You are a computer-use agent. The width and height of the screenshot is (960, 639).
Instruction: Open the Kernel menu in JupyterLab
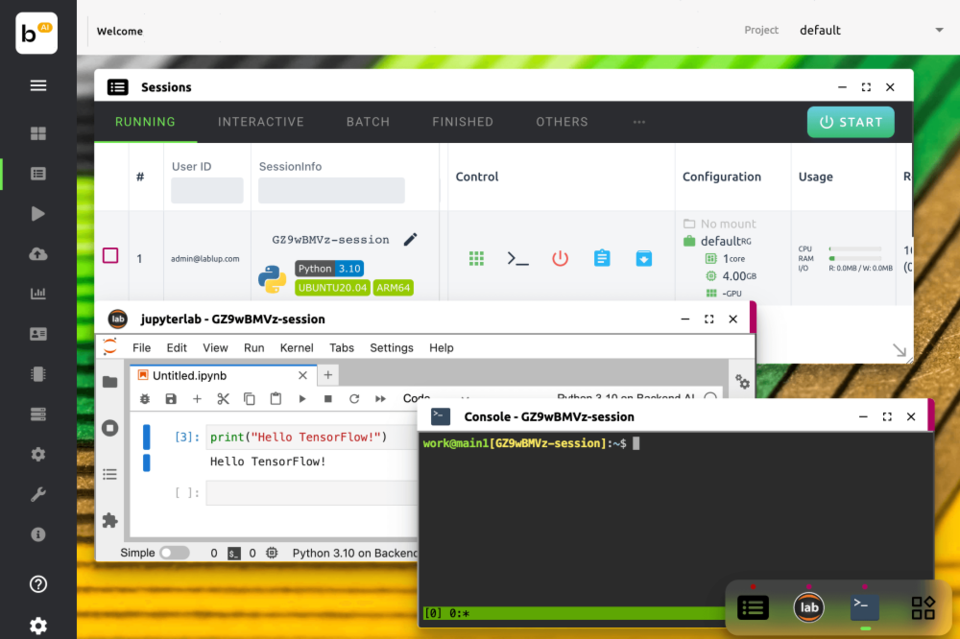pos(296,348)
